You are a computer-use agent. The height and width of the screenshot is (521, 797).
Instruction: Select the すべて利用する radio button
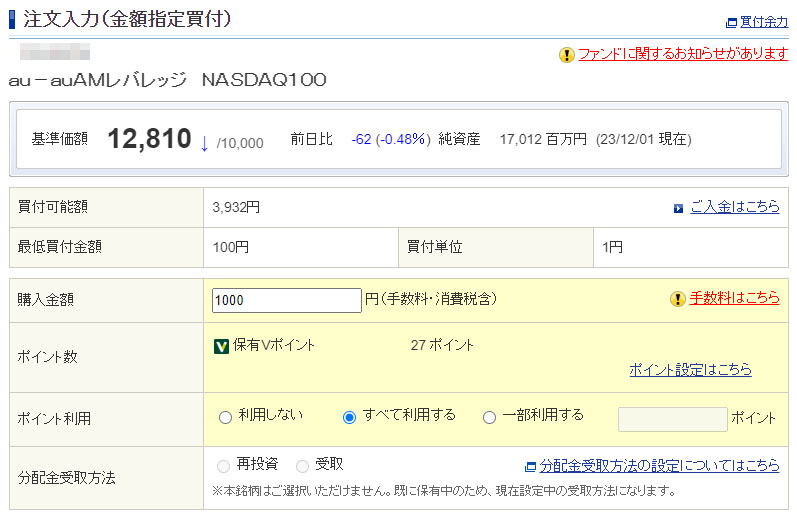349,417
